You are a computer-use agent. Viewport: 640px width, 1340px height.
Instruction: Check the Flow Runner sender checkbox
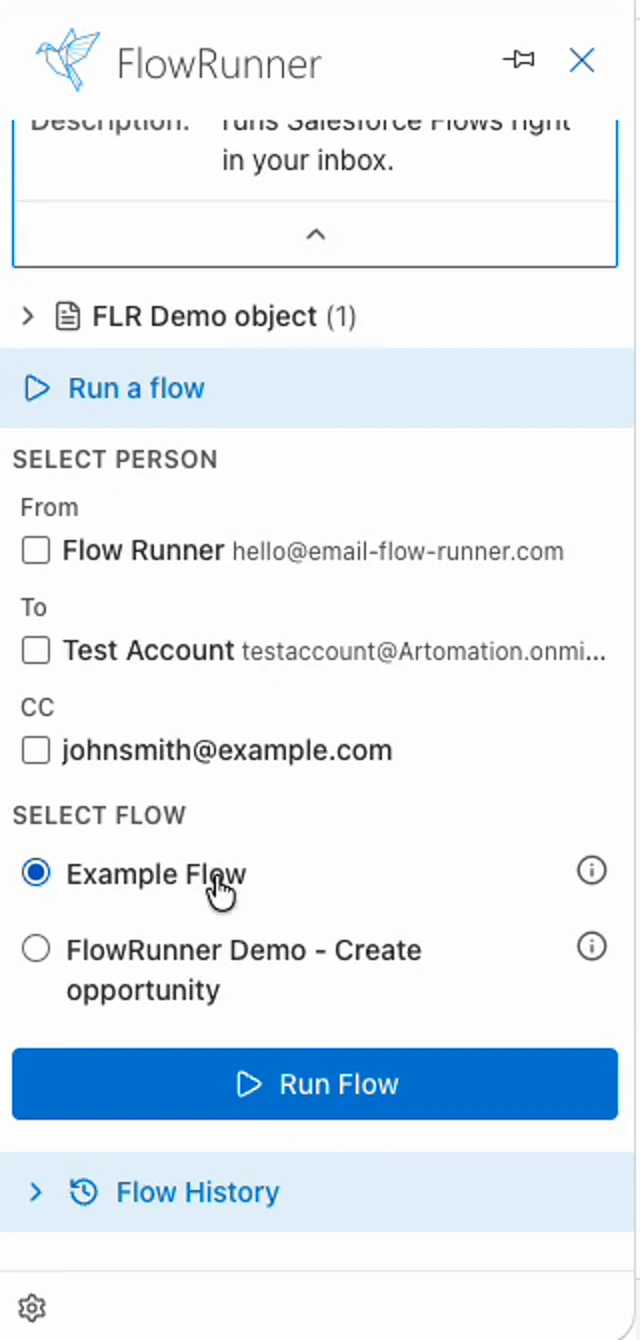pos(36,550)
